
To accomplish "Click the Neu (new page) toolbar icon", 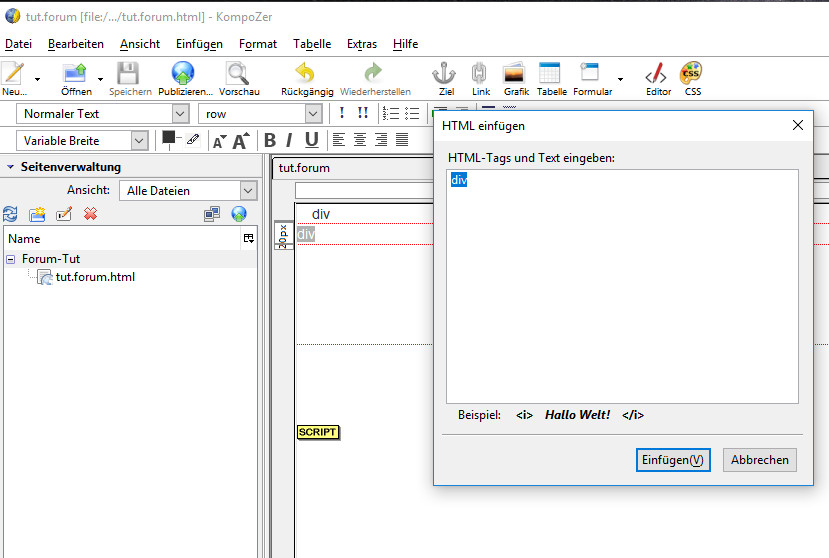I will click(x=13, y=73).
